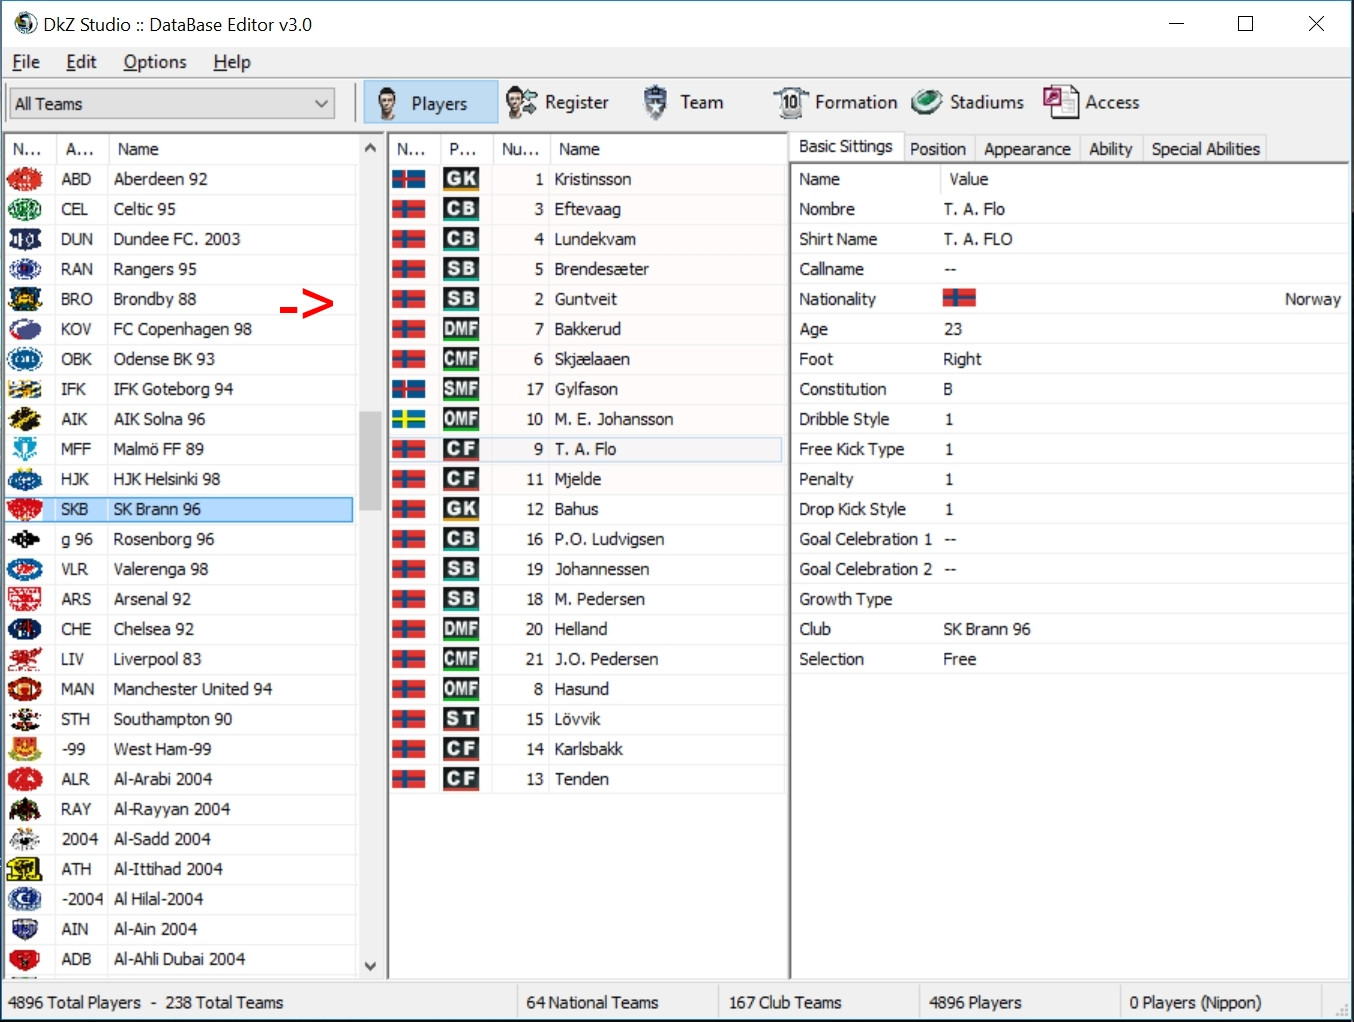Viewport: 1354px width, 1022px height.
Task: Click the team list scrollbar thumb
Action: point(370,460)
